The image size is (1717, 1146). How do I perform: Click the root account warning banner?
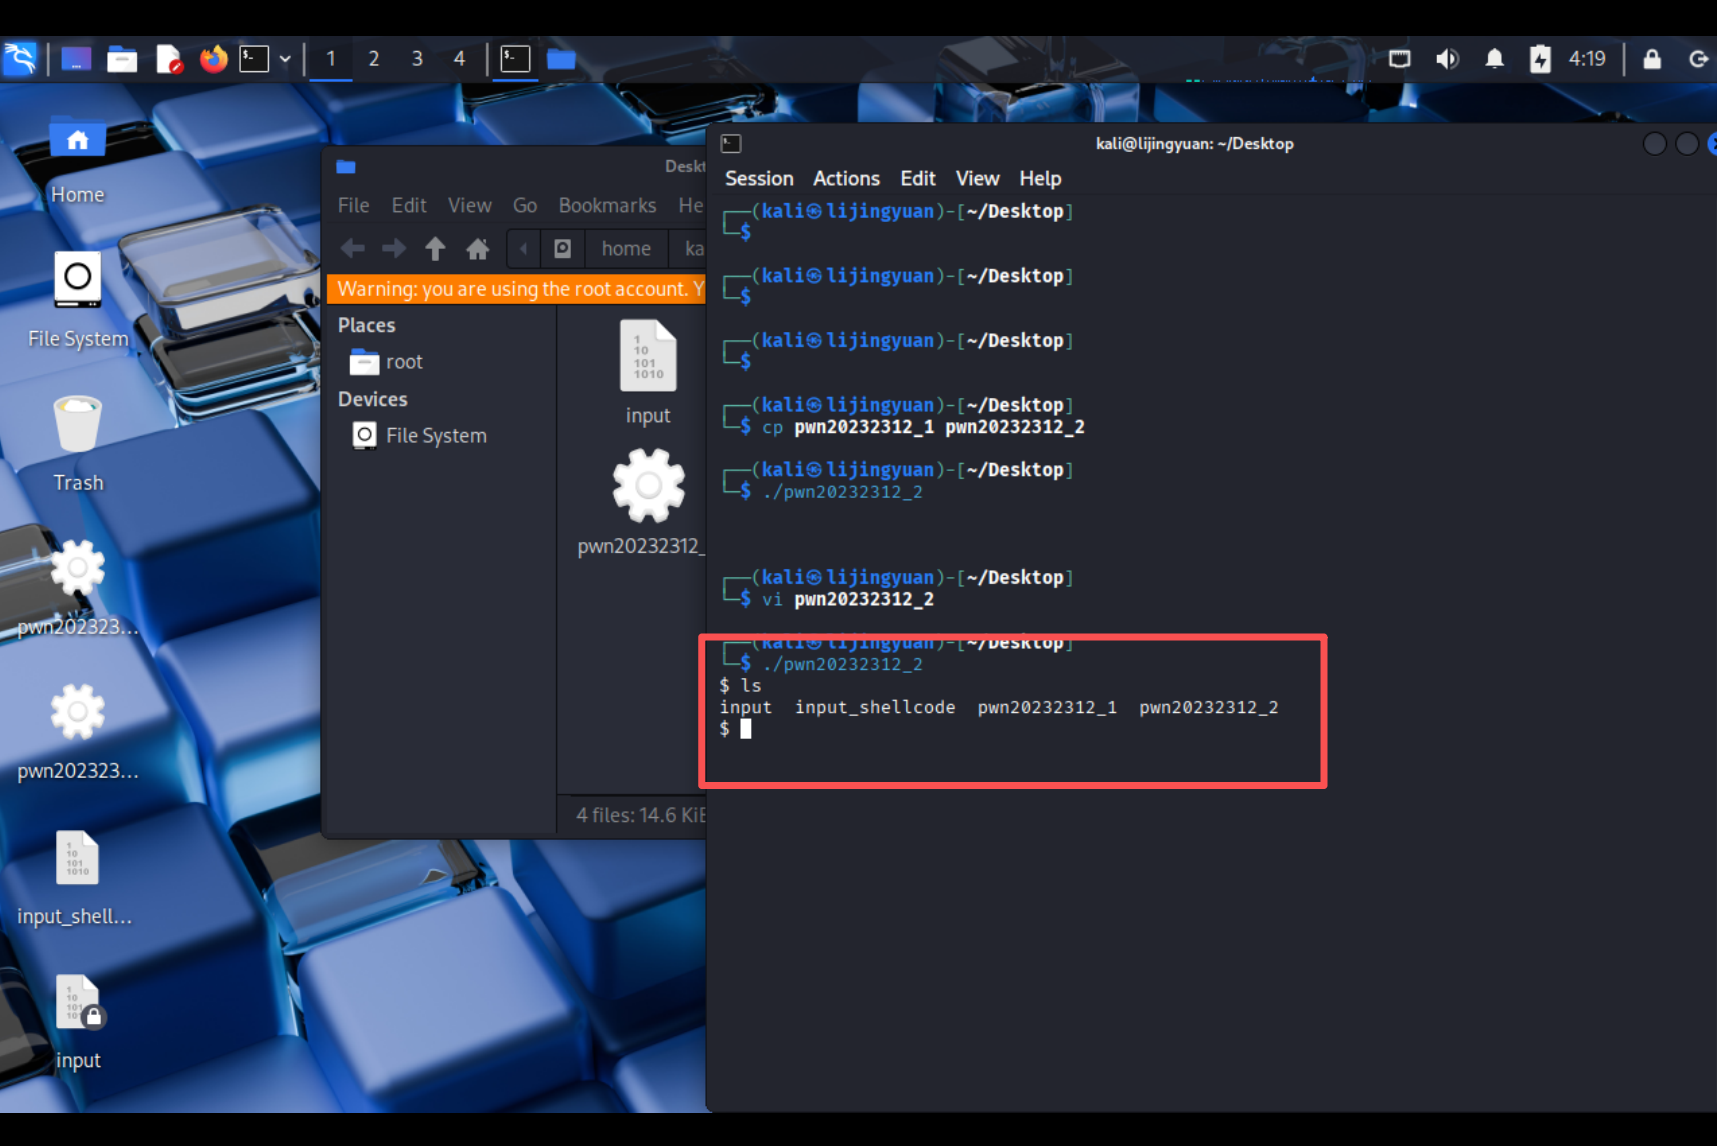[x=516, y=289]
